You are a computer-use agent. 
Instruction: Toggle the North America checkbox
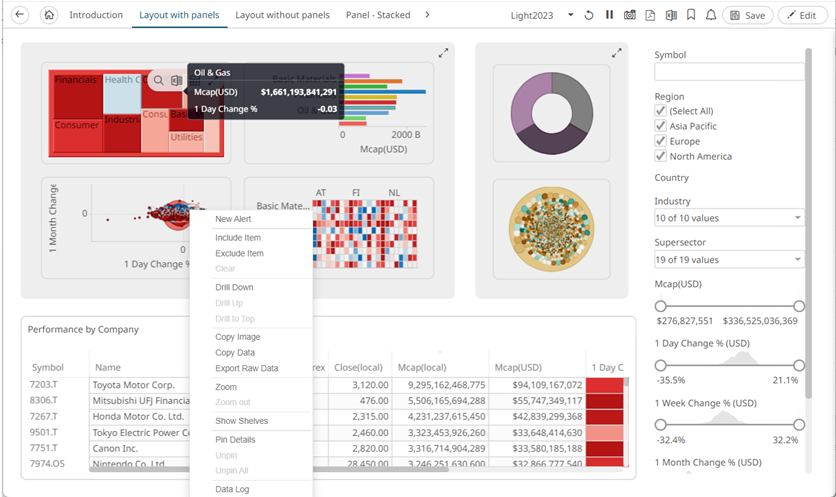(x=660, y=156)
